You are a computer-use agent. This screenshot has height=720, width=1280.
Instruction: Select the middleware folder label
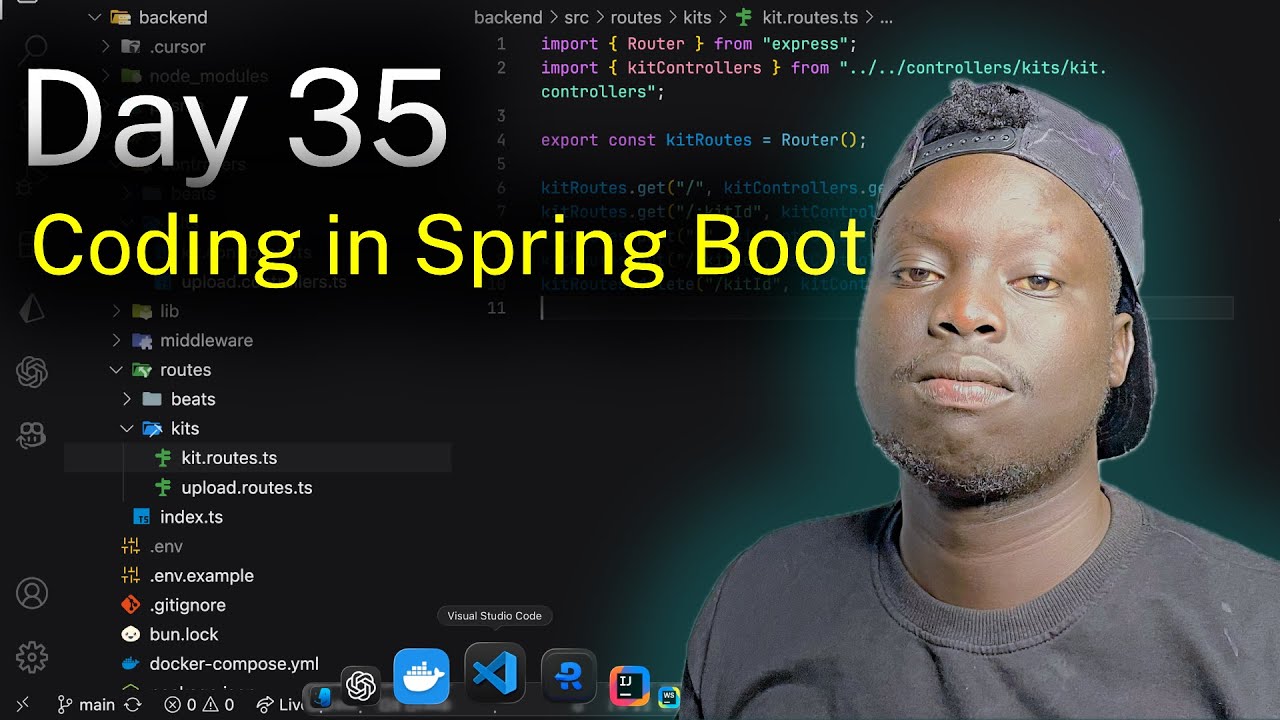point(206,340)
